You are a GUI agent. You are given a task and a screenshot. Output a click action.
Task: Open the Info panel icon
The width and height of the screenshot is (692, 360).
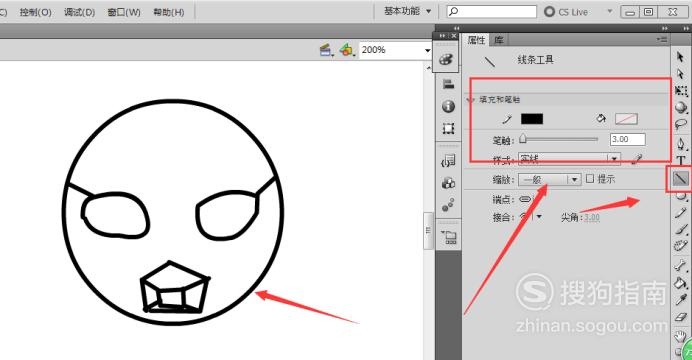[448, 106]
